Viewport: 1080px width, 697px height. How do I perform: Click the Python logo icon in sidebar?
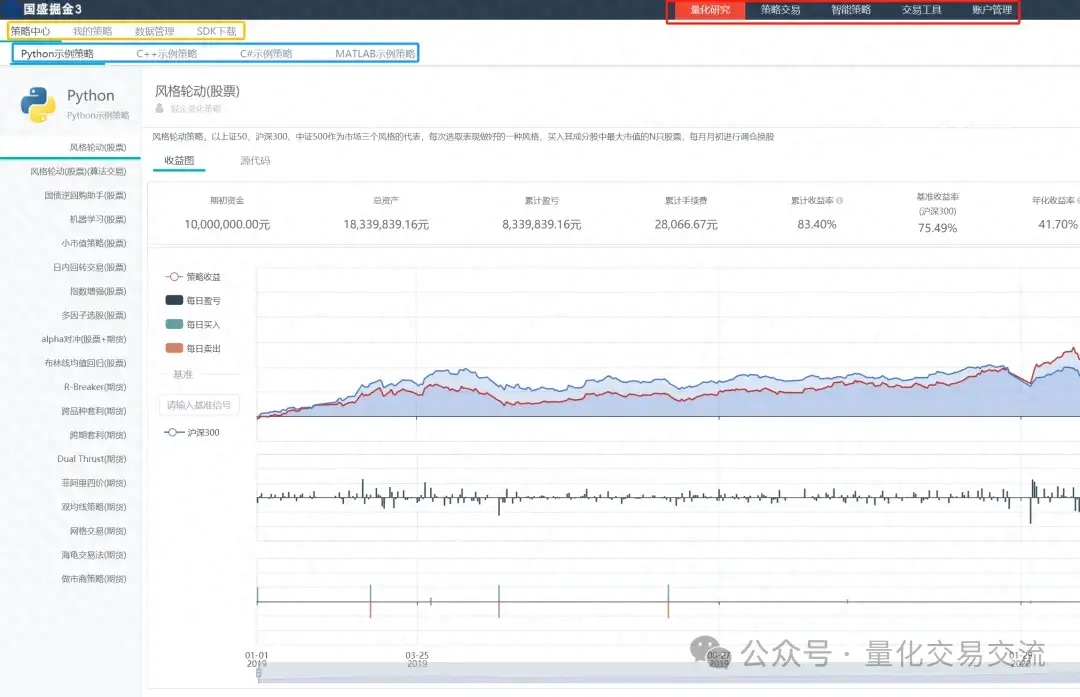(x=38, y=104)
